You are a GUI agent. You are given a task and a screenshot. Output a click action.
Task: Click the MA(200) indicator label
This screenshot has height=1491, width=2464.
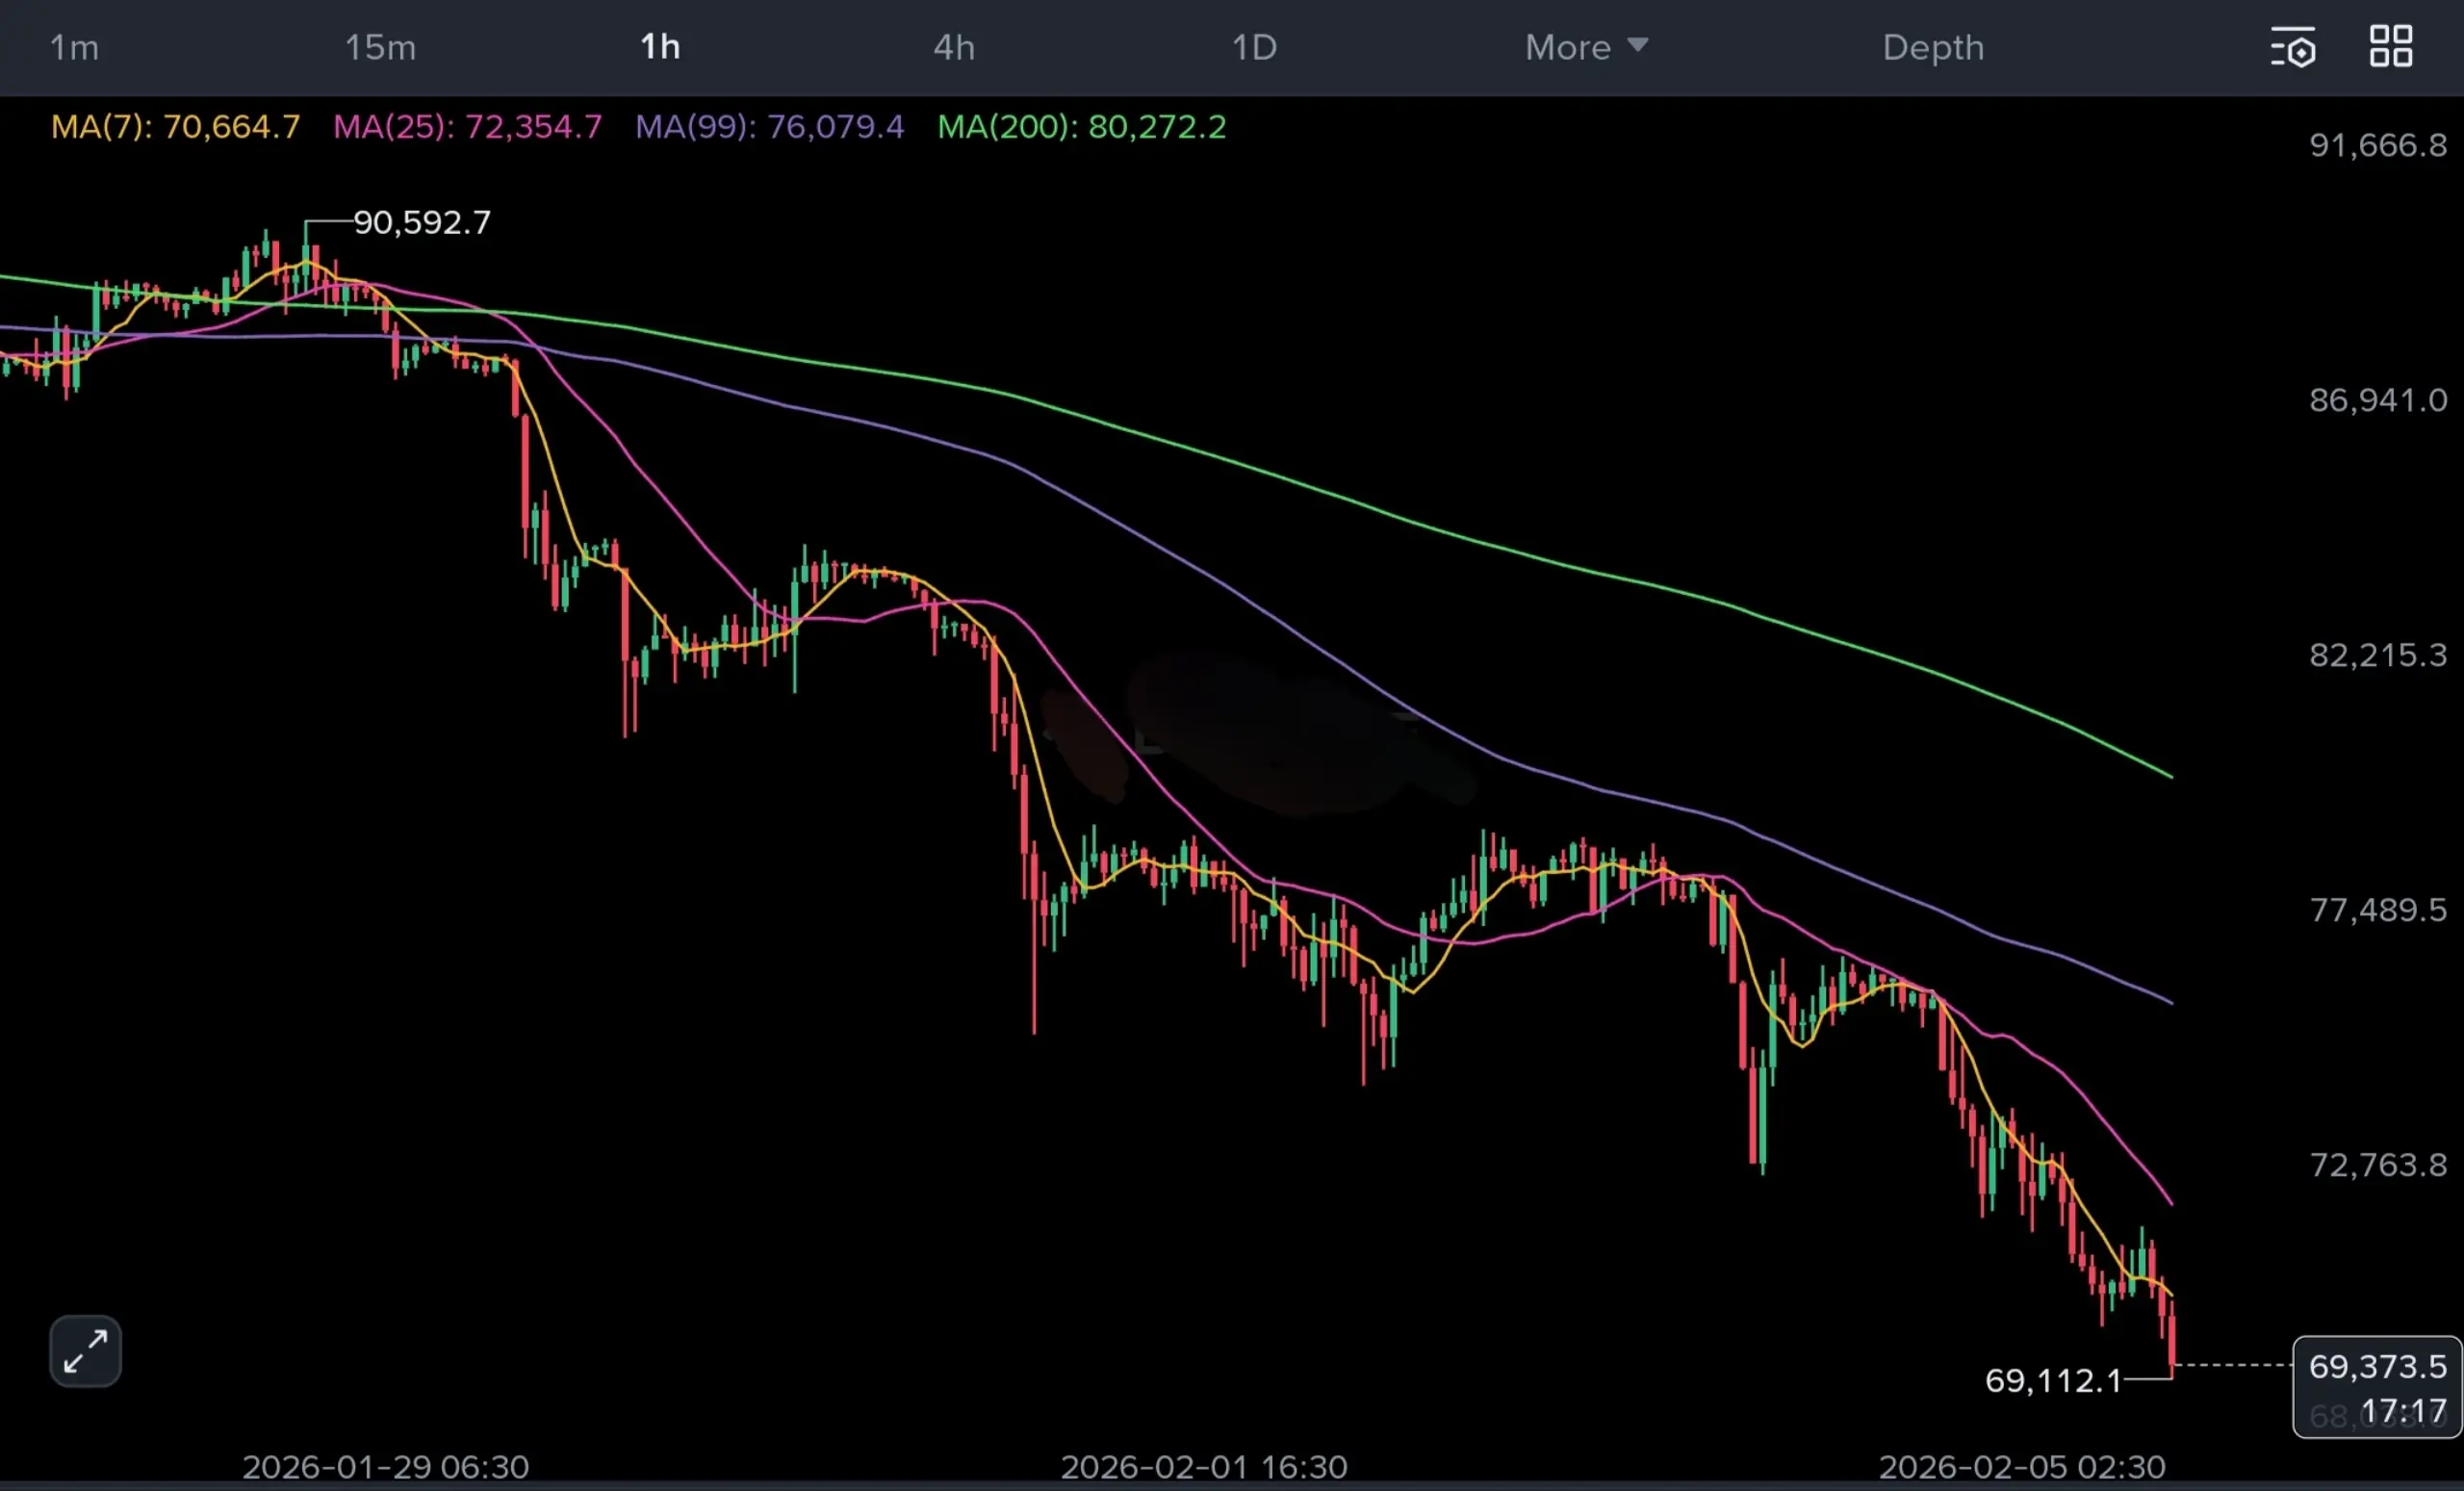1081,127
